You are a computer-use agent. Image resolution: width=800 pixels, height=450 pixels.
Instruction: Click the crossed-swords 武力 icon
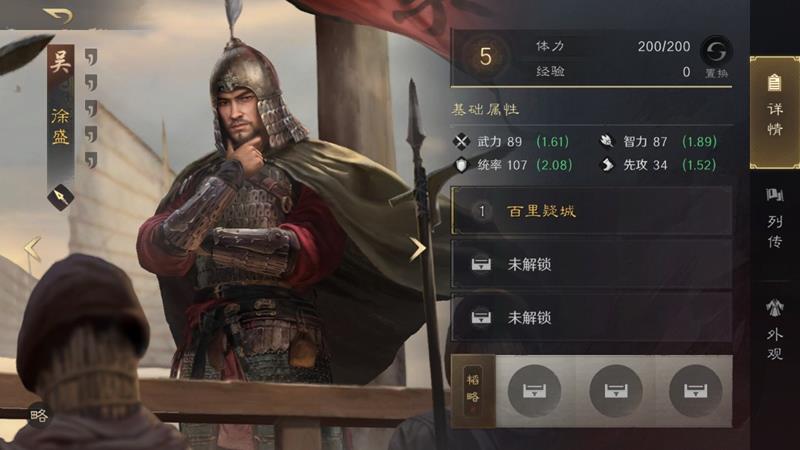coord(461,141)
